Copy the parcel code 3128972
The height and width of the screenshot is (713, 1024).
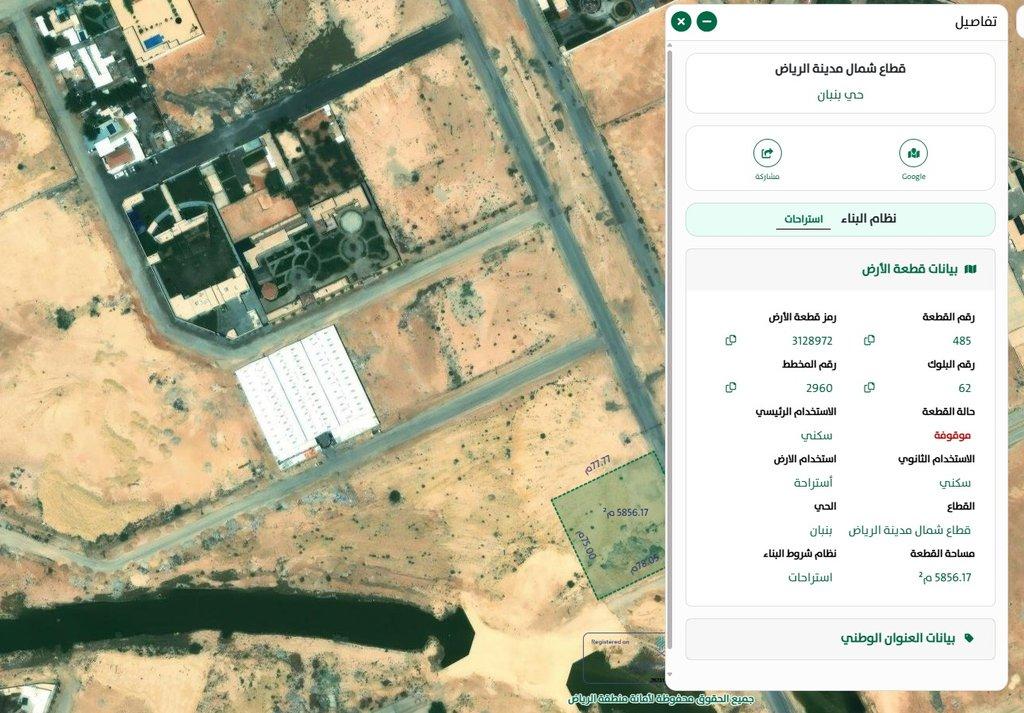[x=731, y=340]
